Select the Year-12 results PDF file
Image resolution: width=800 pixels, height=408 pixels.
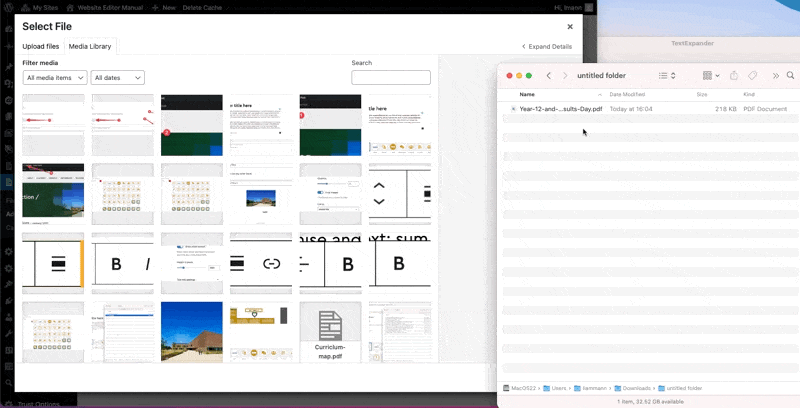(x=560, y=108)
